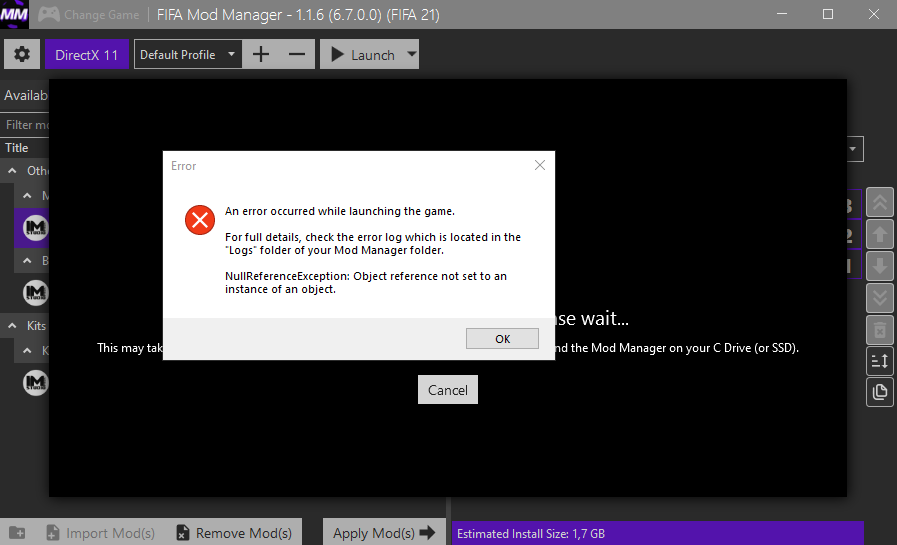Collapse the K subcategory under Kits
This screenshot has height=545, width=897.
click(x=27, y=351)
